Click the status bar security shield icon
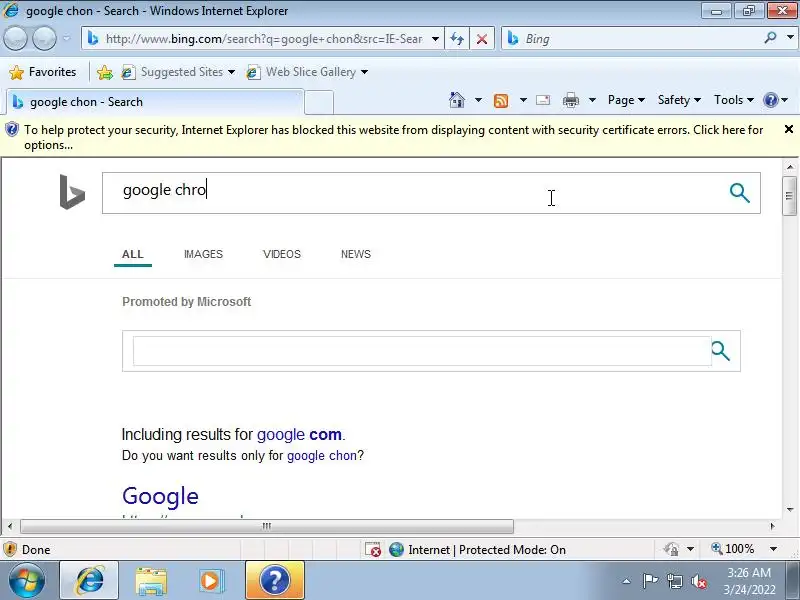The image size is (800, 600). (x=10, y=549)
